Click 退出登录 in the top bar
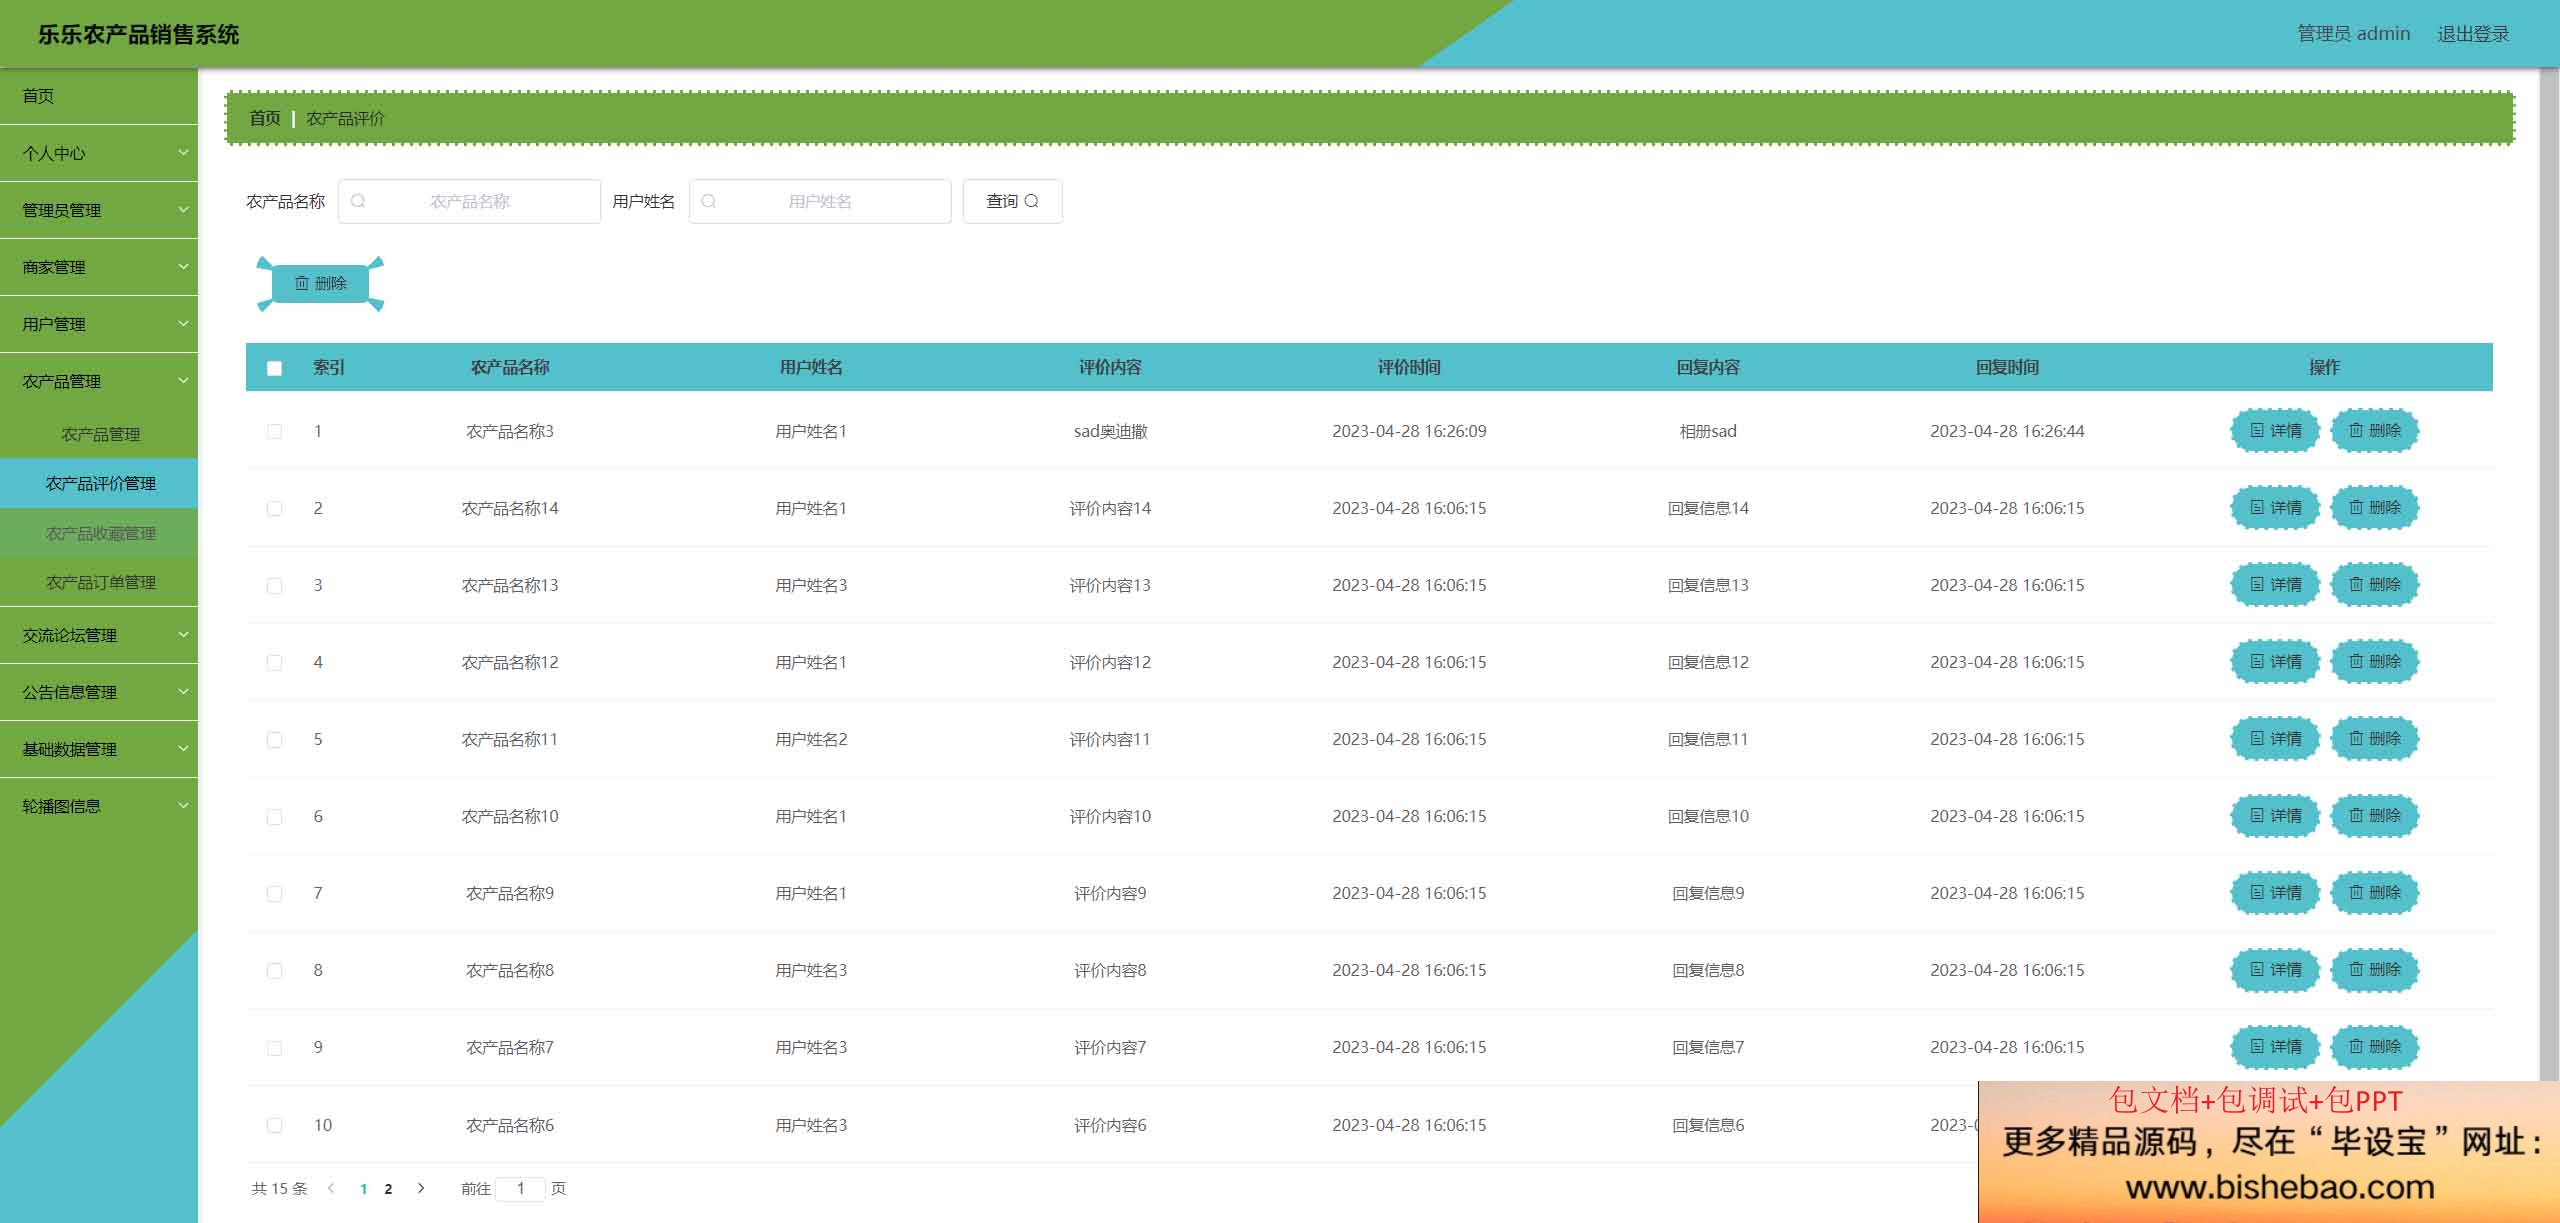2560x1223 pixels. (2473, 34)
